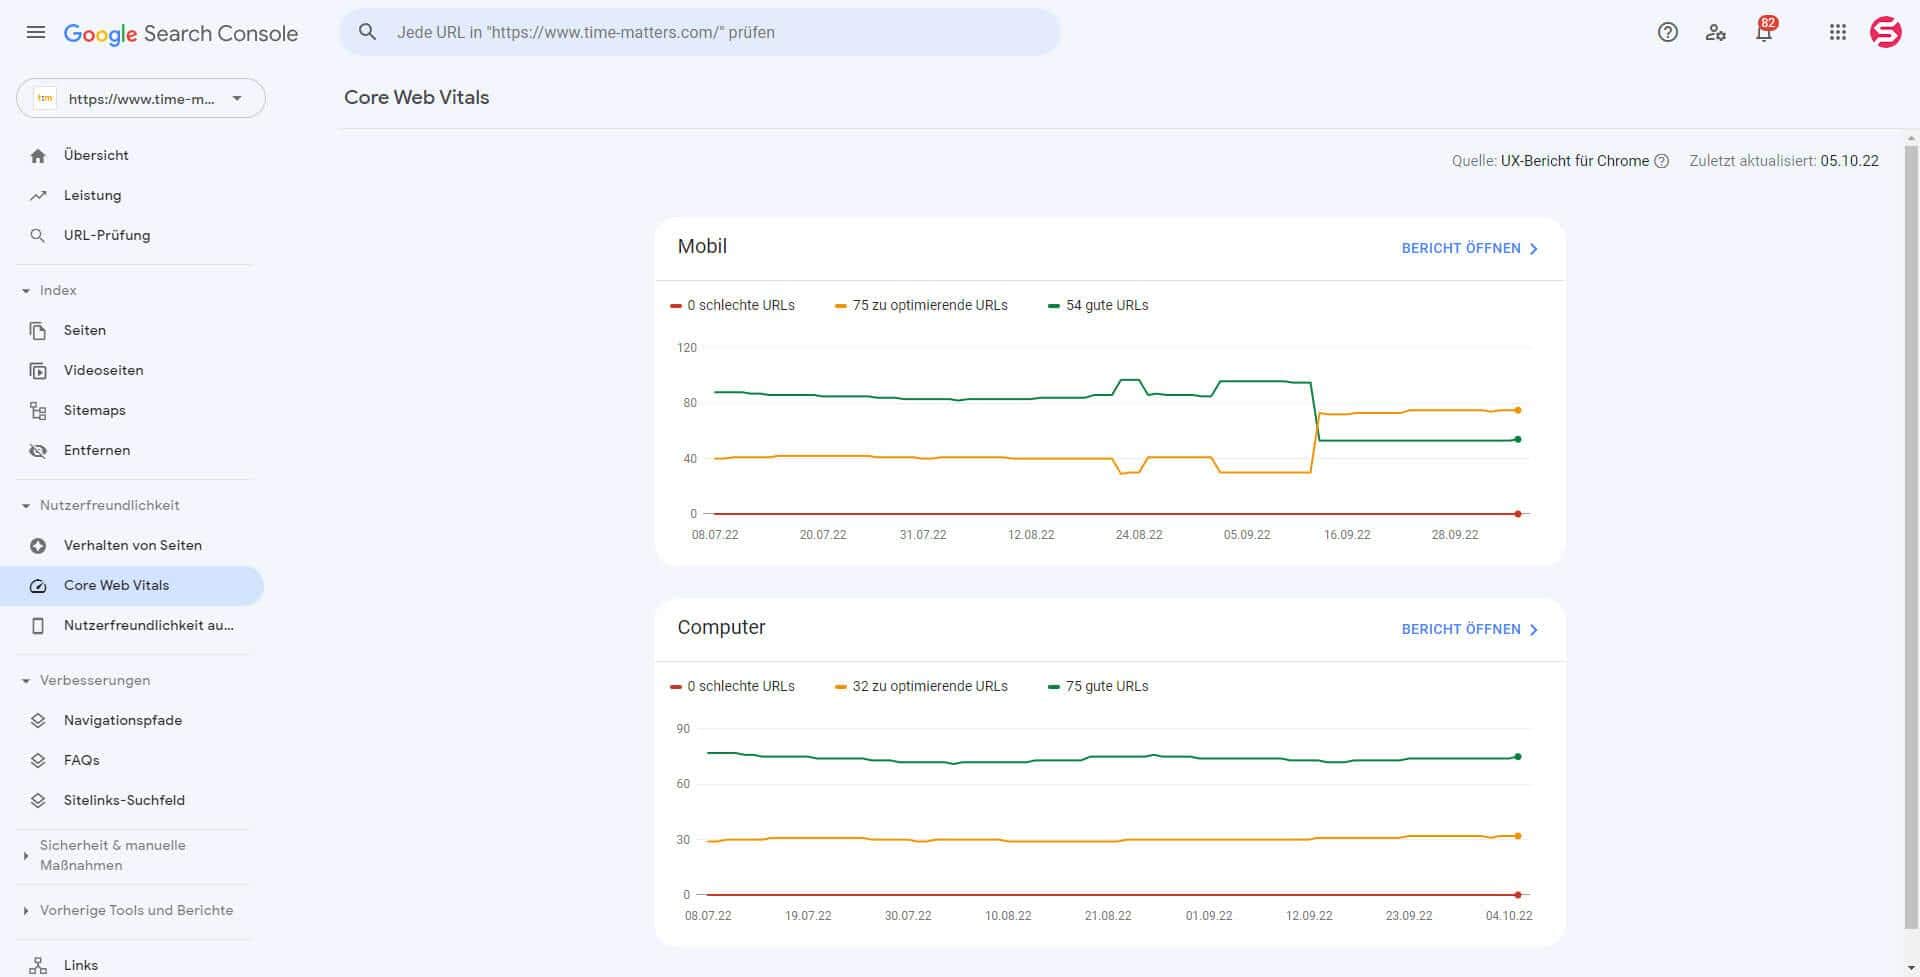Open the Google apps grid
Screen dimensions: 1920x977
pos(1838,32)
